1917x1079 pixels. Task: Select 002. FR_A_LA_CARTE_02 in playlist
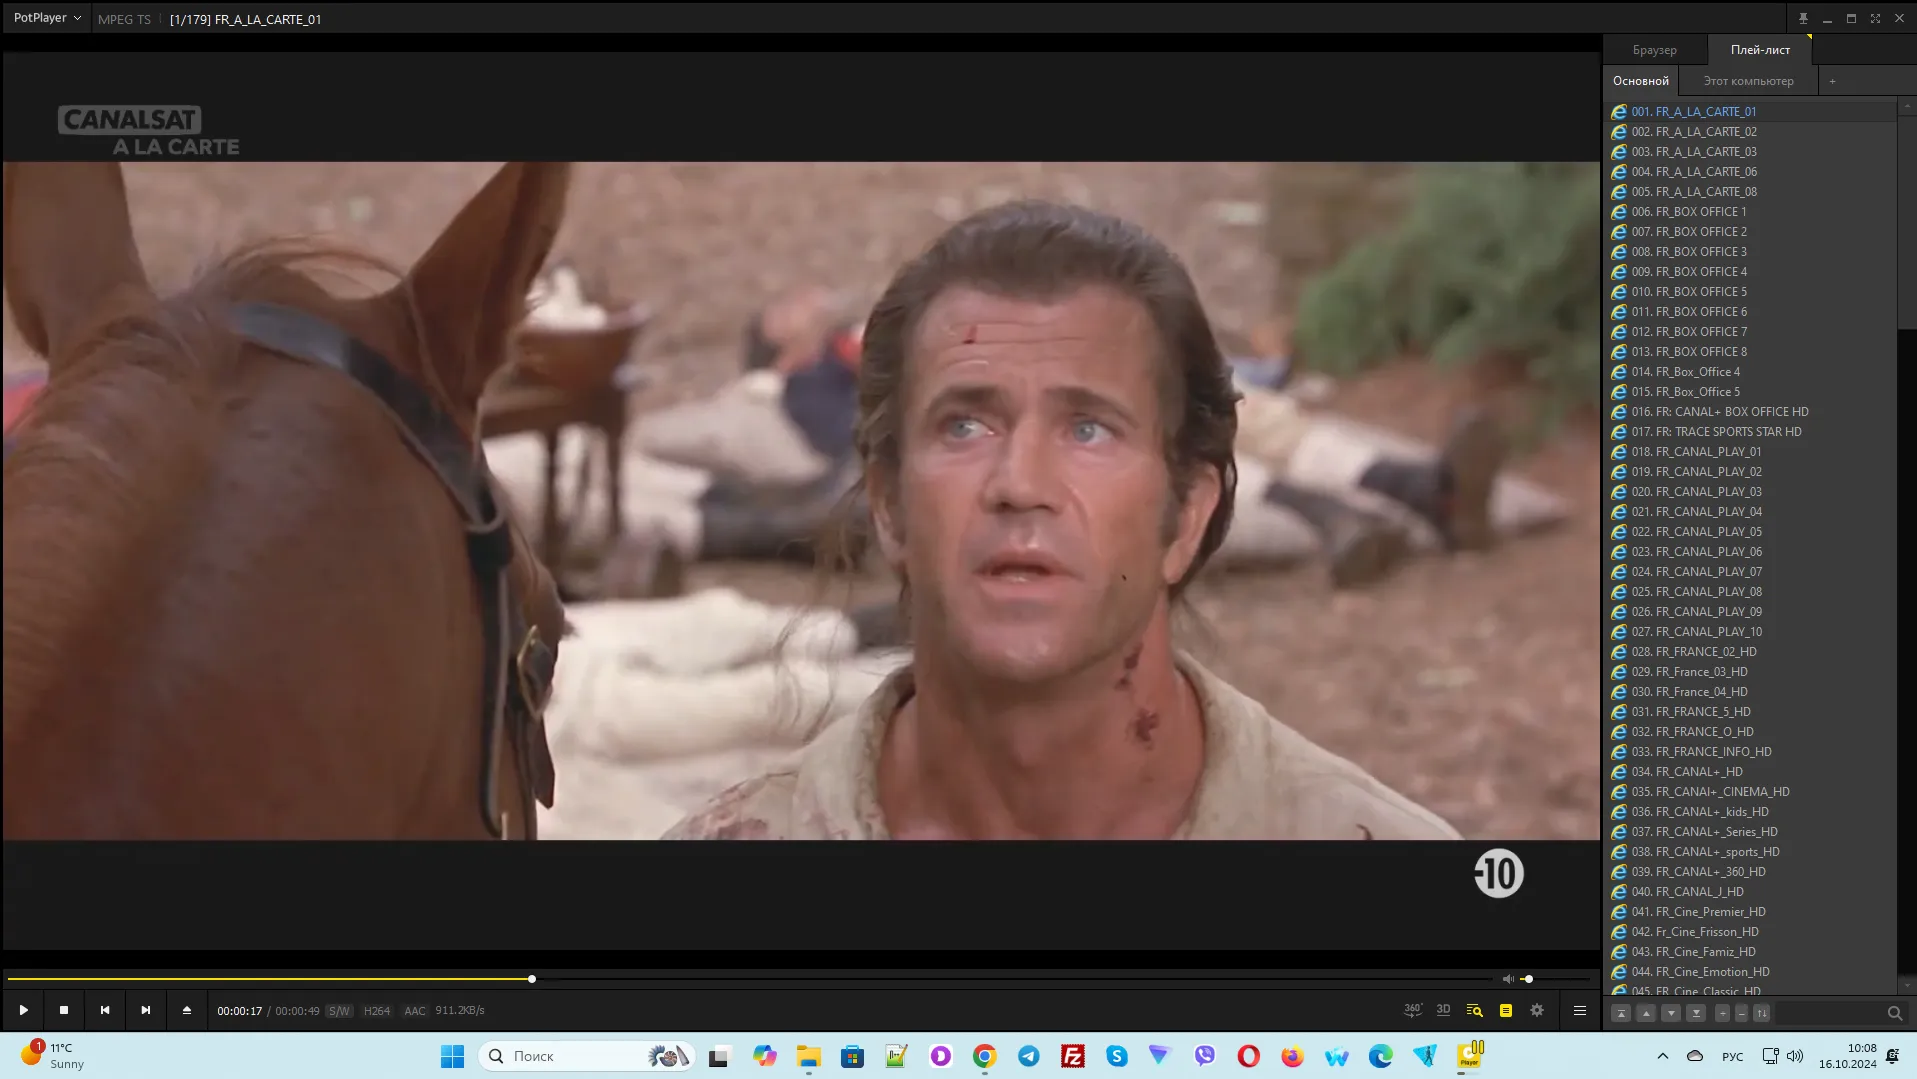tap(1750, 132)
